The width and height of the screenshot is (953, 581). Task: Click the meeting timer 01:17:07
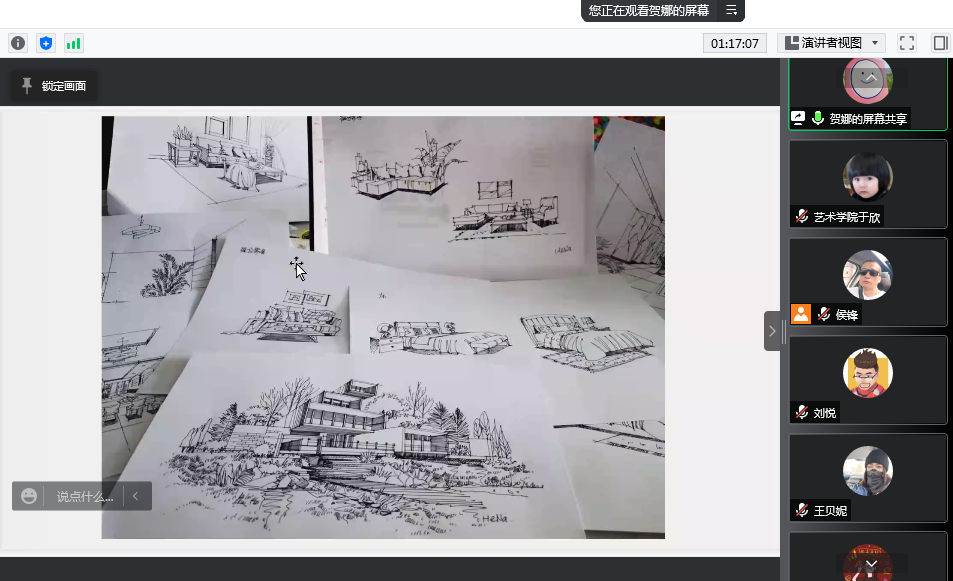pos(735,43)
